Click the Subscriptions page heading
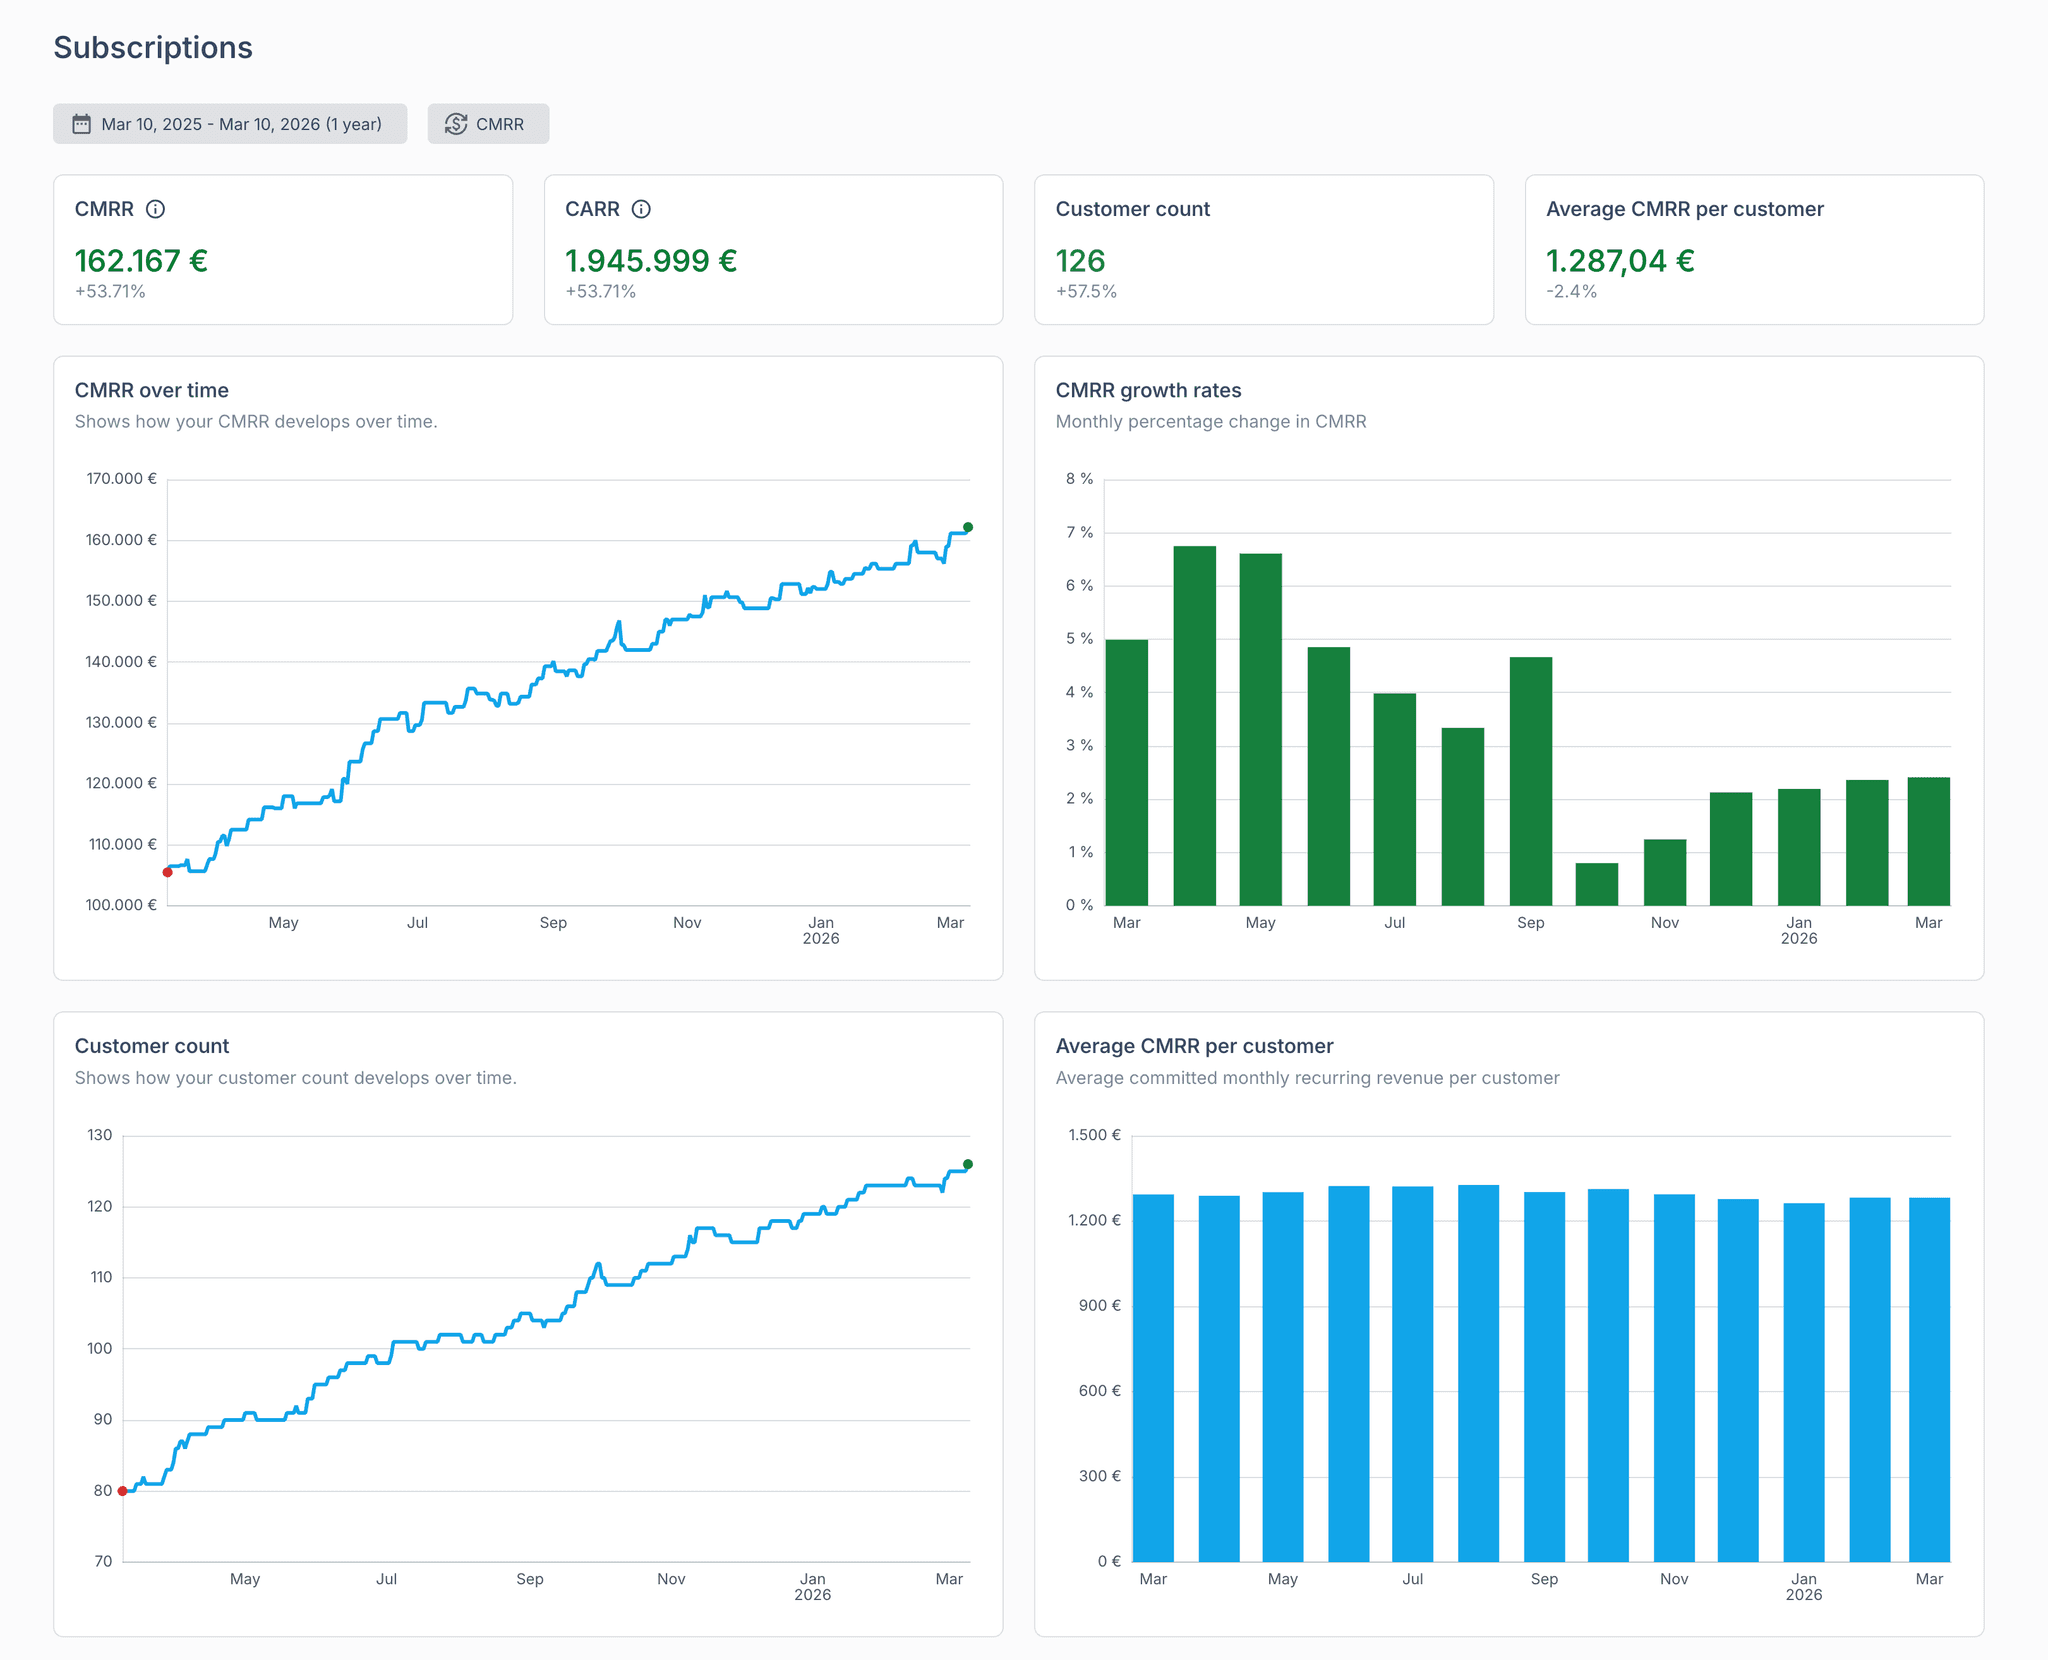Viewport: 2048px width, 1660px height. [153, 47]
